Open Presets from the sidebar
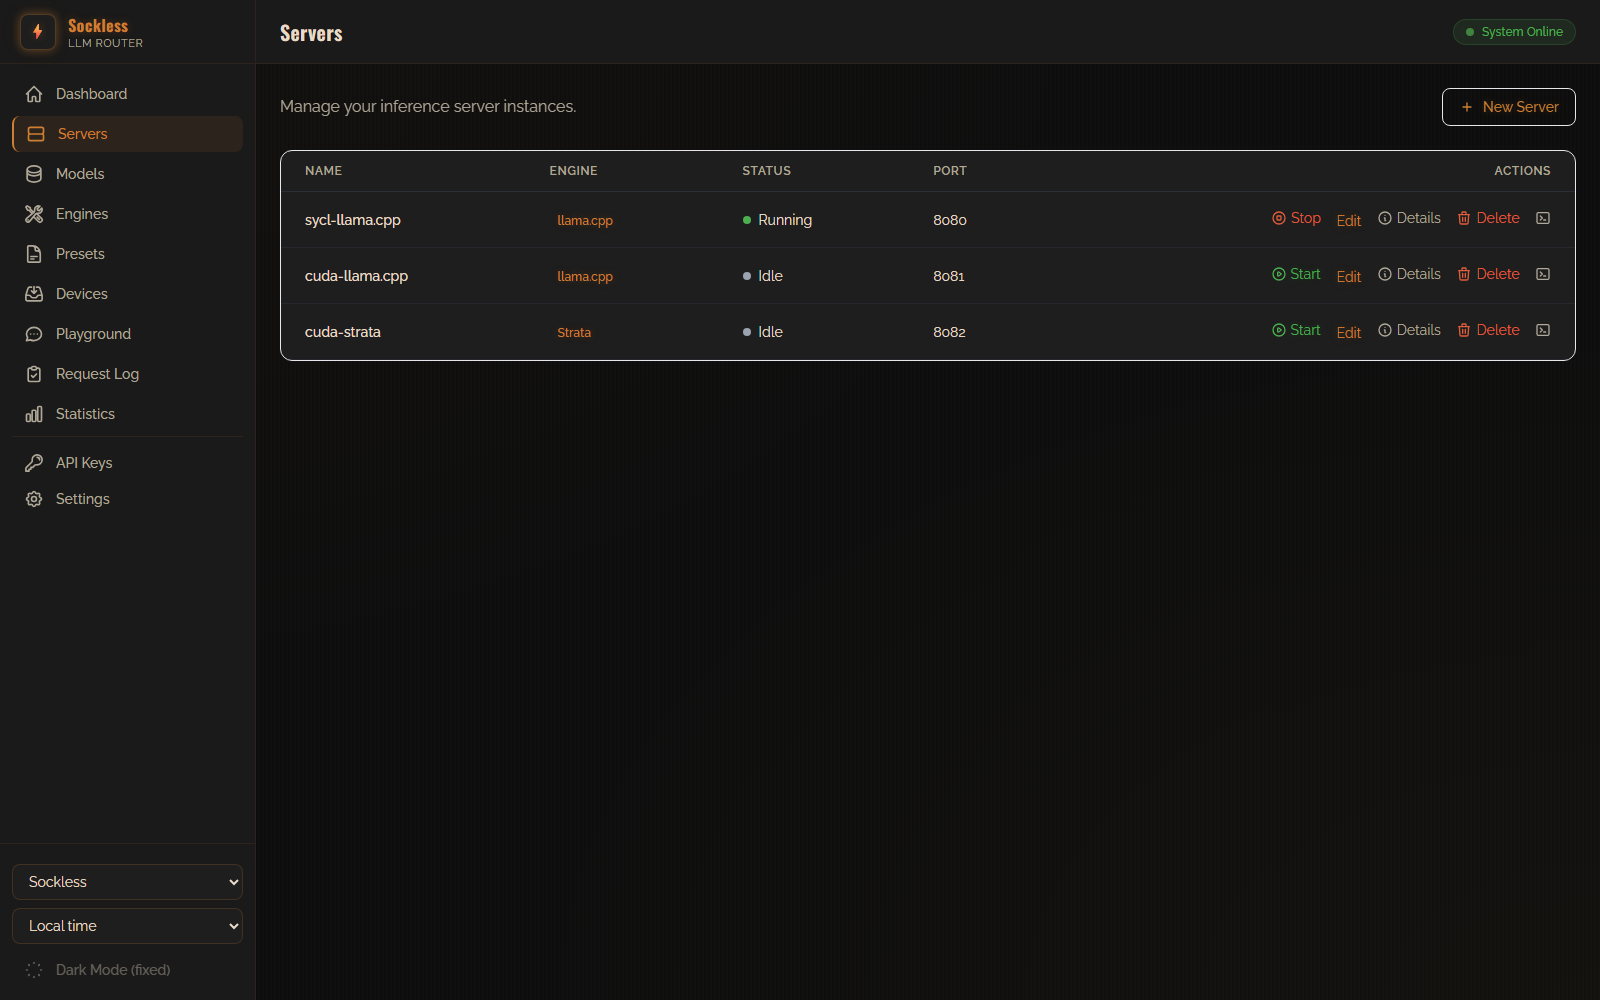Screen dimensions: 1600x1000 127,254
